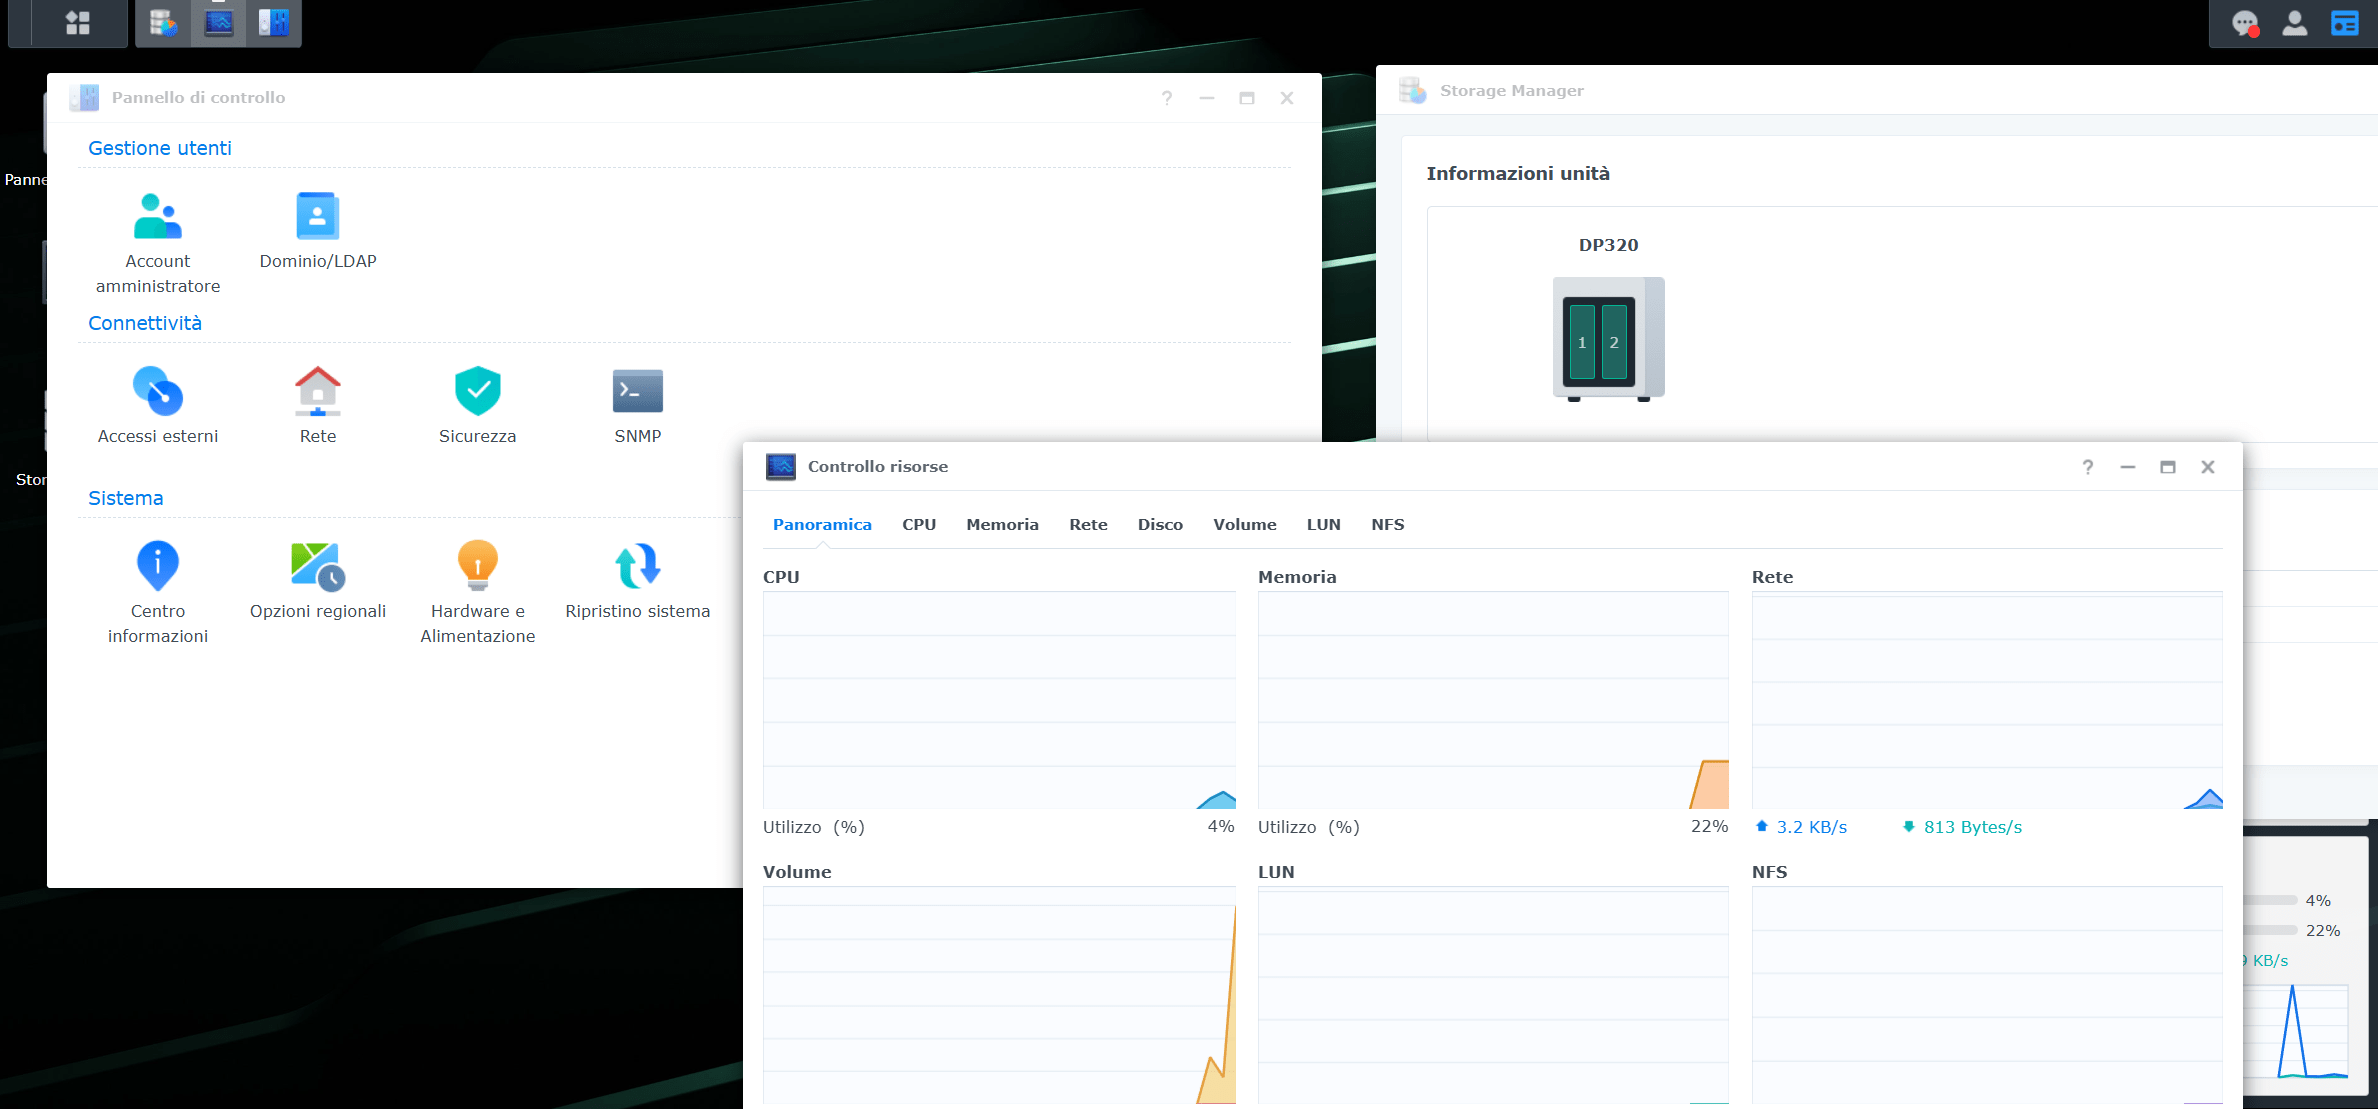2378x1109 pixels.
Task: Select drive bay 2 on DP320
Action: (x=1614, y=342)
